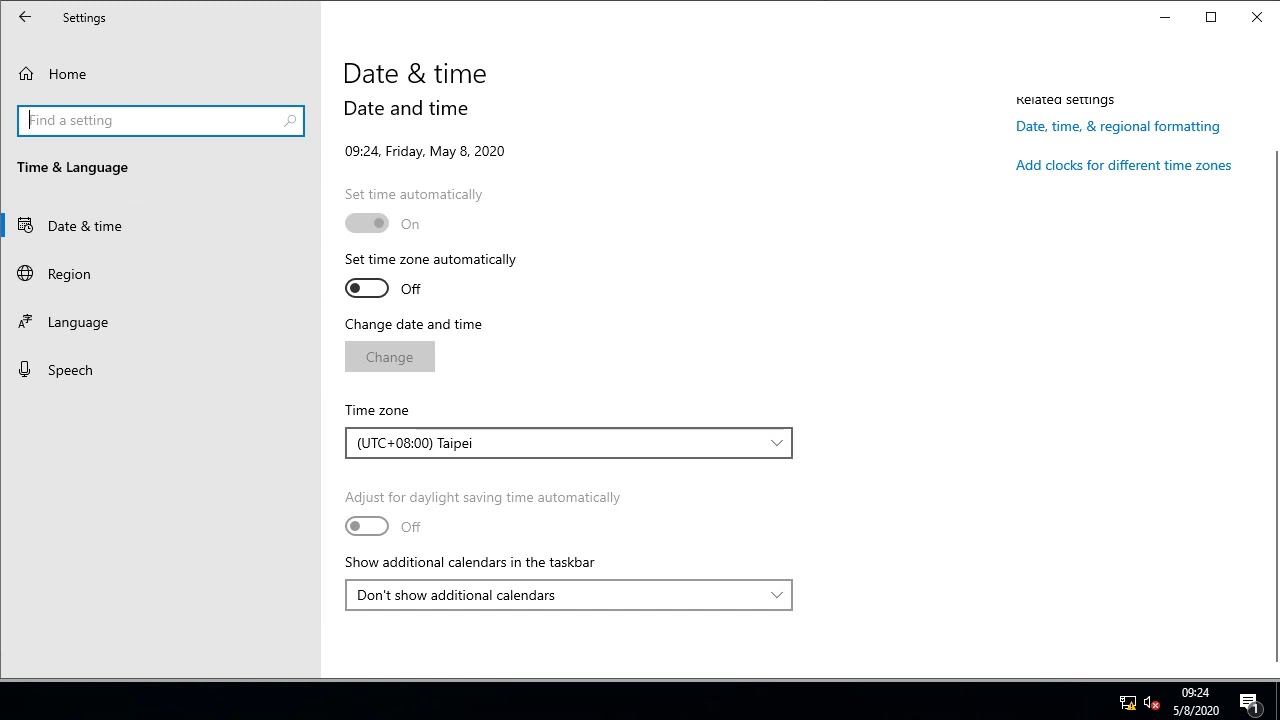The height and width of the screenshot is (720, 1280).
Task: Maximize the Settings window
Action: tap(1211, 17)
